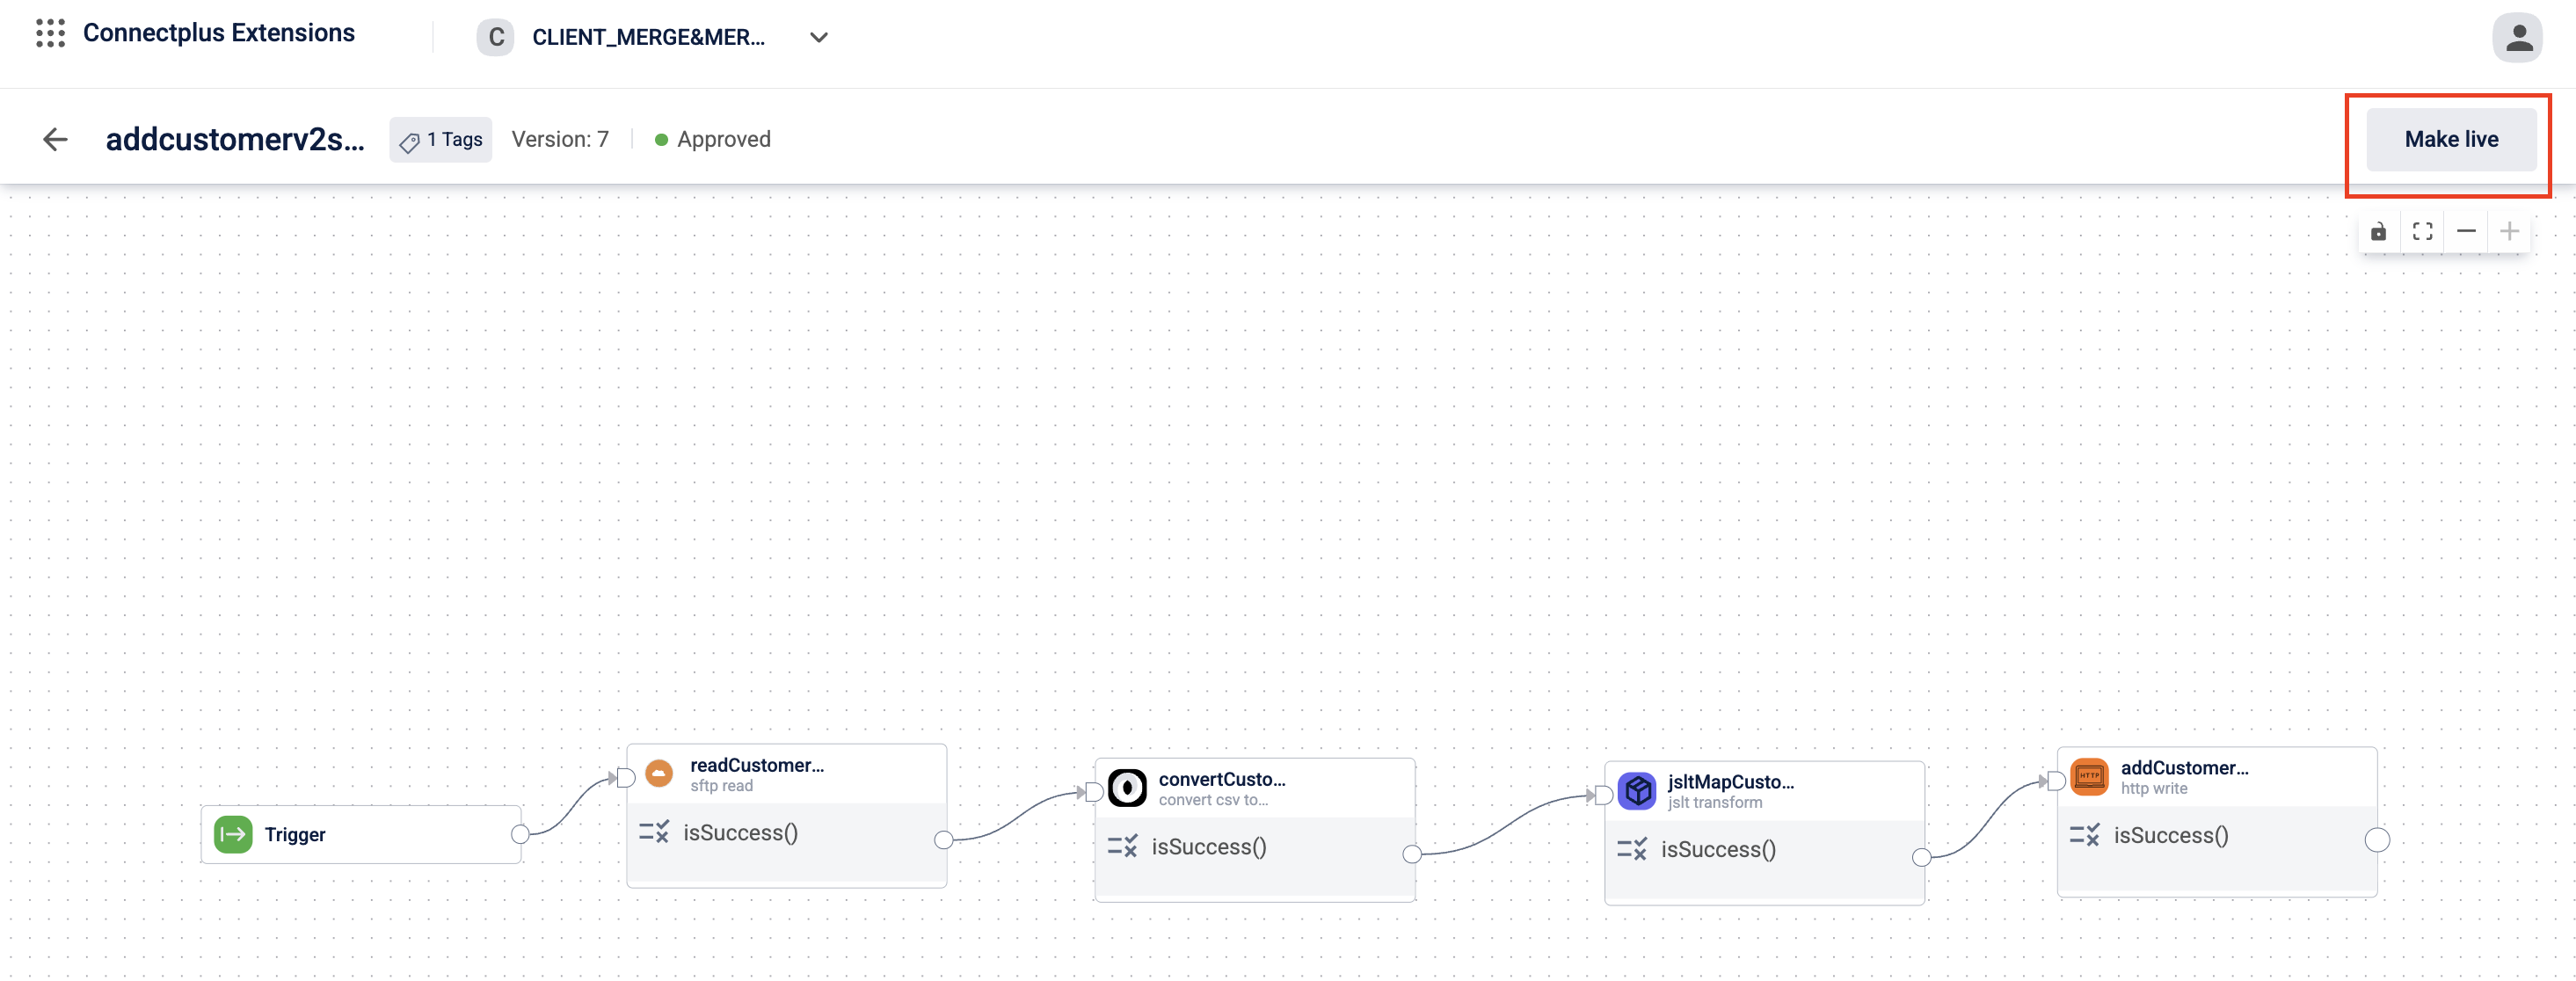Open the 1 Tags chip

click(441, 140)
